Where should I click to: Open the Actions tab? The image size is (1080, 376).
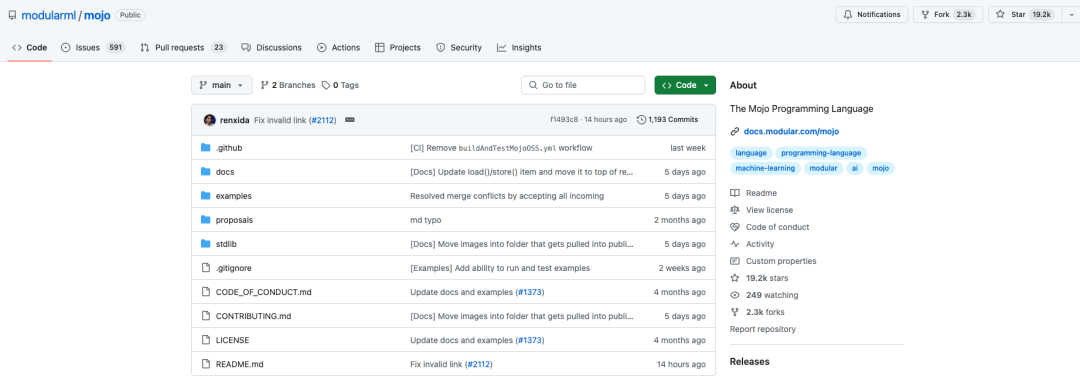click(x=338, y=48)
